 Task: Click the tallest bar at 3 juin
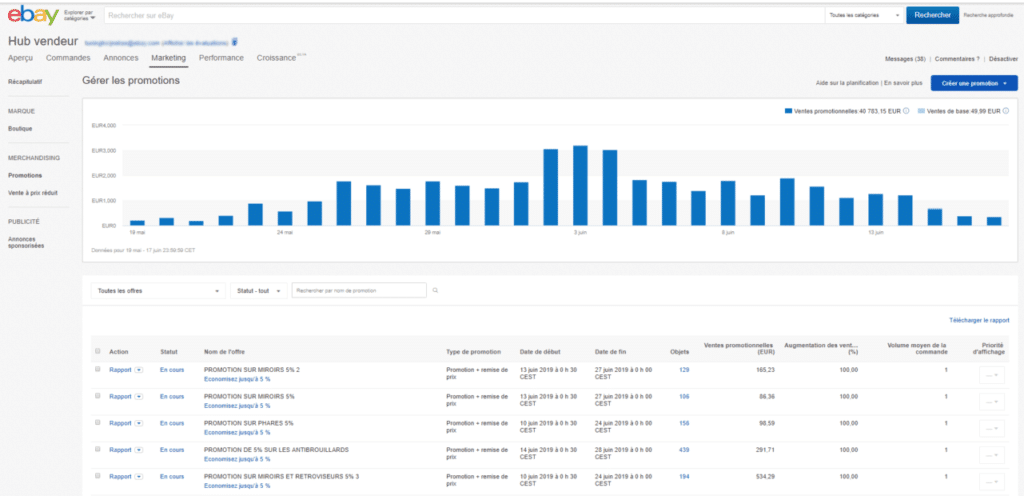point(580,185)
